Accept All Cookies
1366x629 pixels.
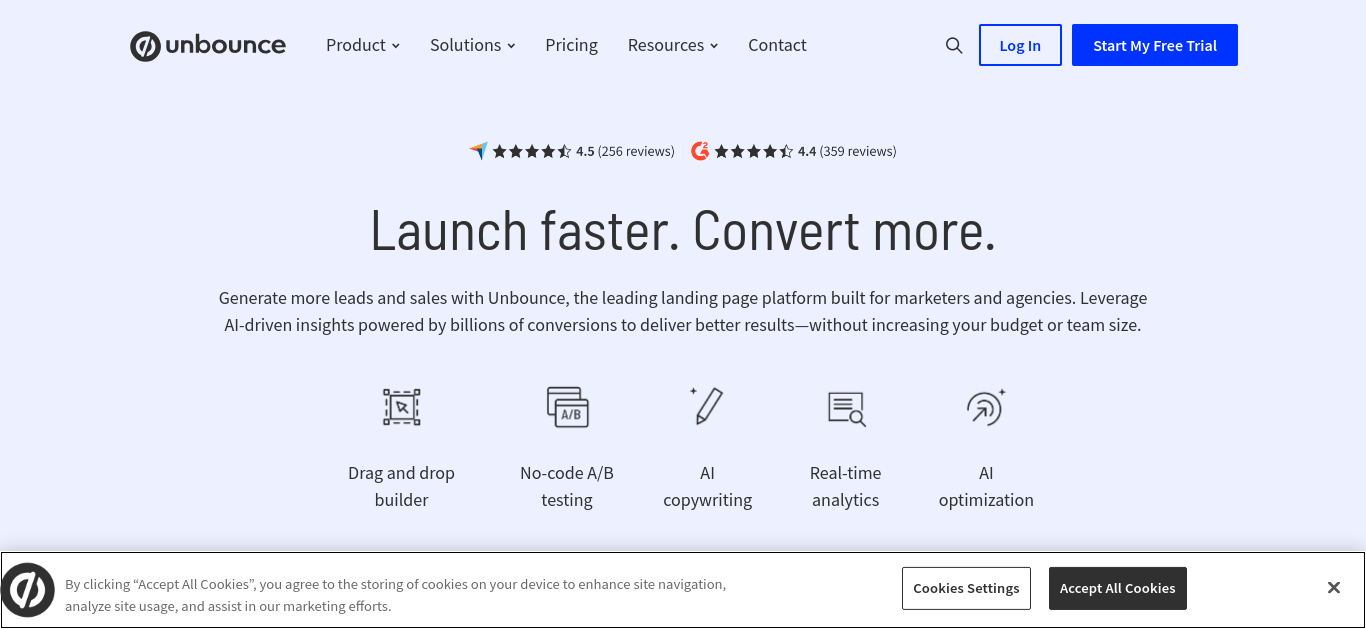point(1117,588)
